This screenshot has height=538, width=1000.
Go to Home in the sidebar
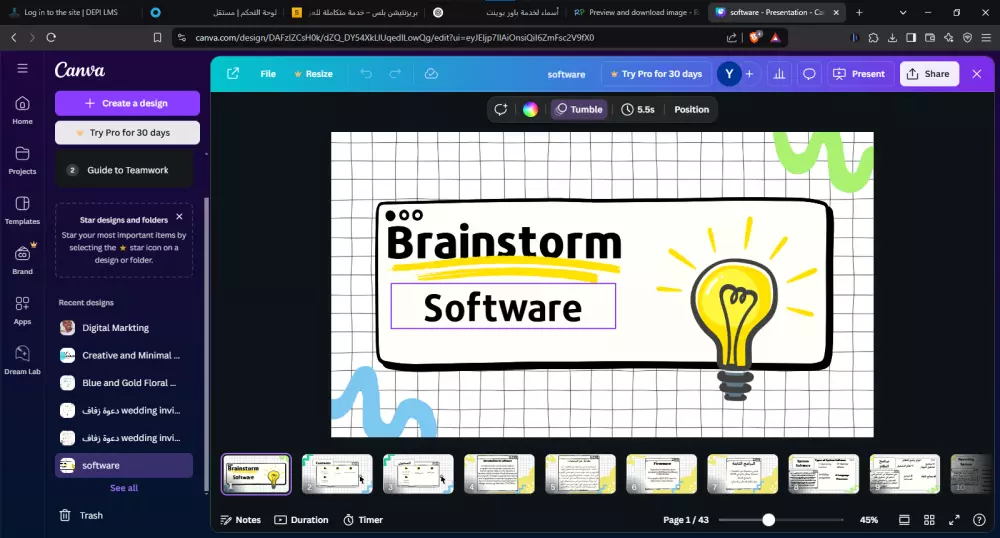pos(22,110)
